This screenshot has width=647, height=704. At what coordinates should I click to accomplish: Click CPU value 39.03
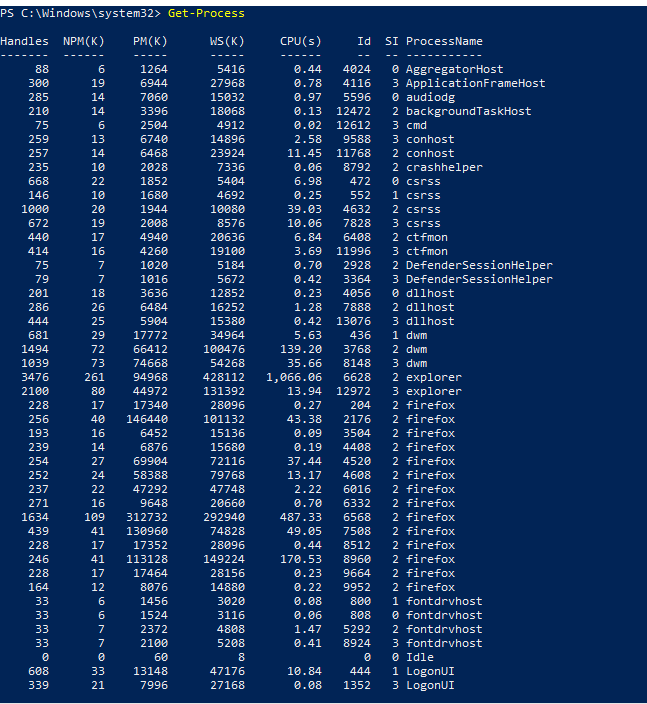(304, 209)
